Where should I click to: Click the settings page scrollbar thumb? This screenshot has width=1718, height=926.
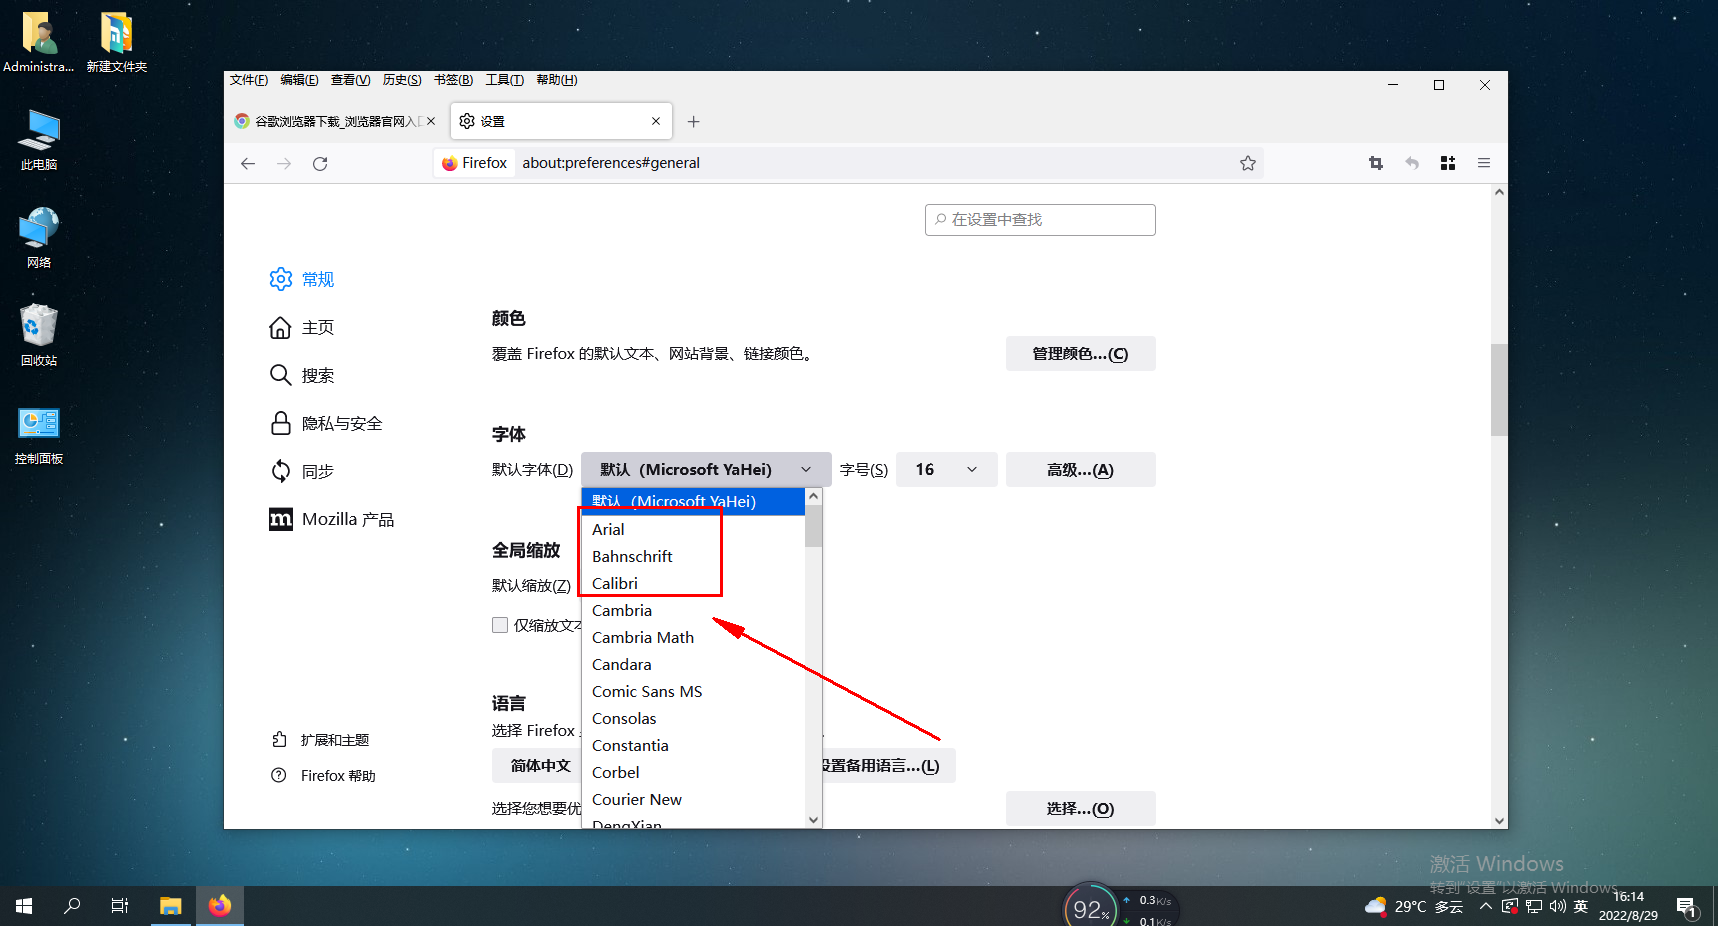click(1498, 390)
